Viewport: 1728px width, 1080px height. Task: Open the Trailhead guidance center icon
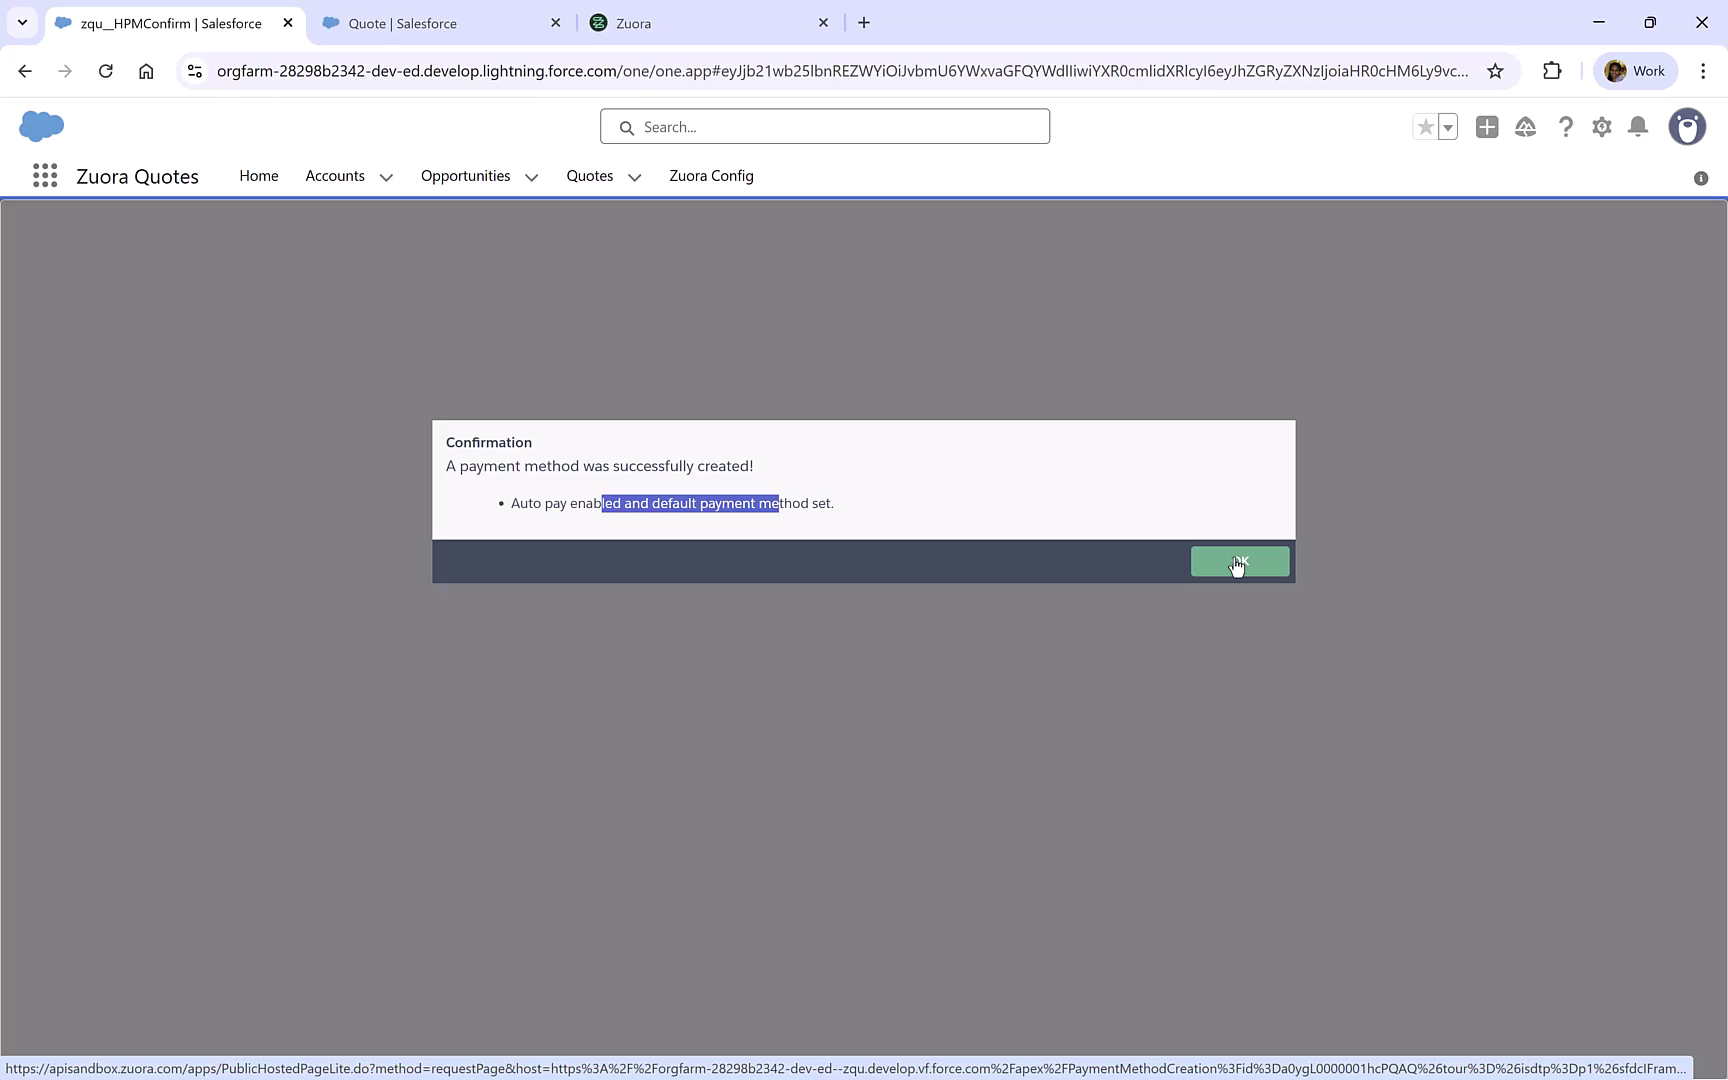[x=1525, y=127]
